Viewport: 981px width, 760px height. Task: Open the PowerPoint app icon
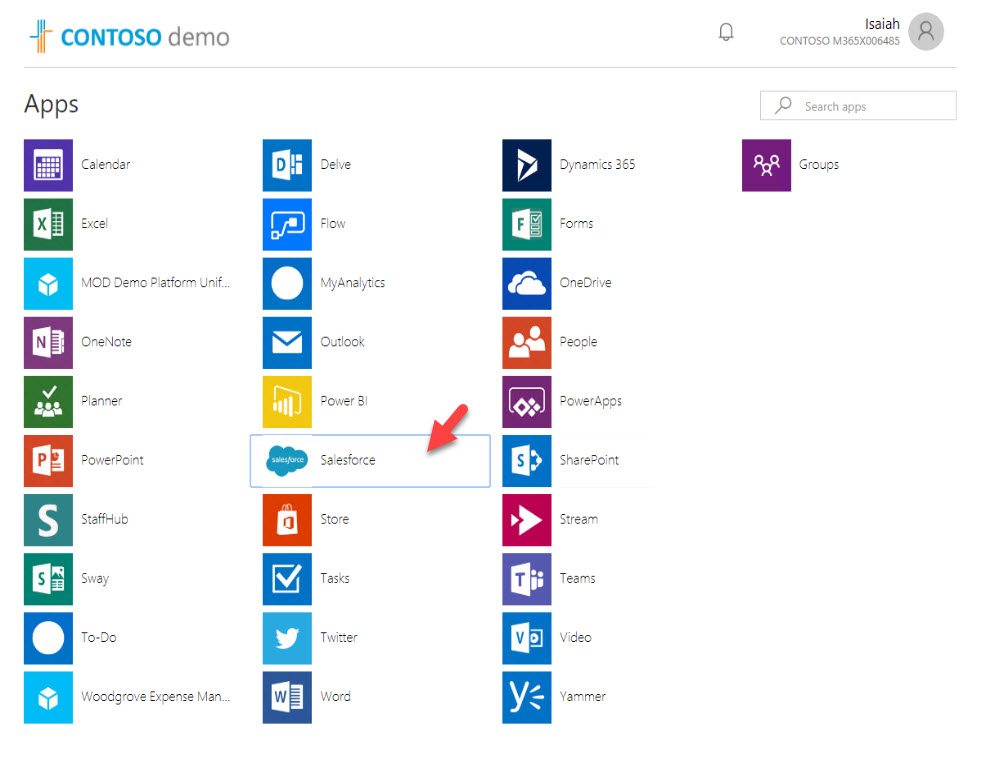tap(48, 460)
